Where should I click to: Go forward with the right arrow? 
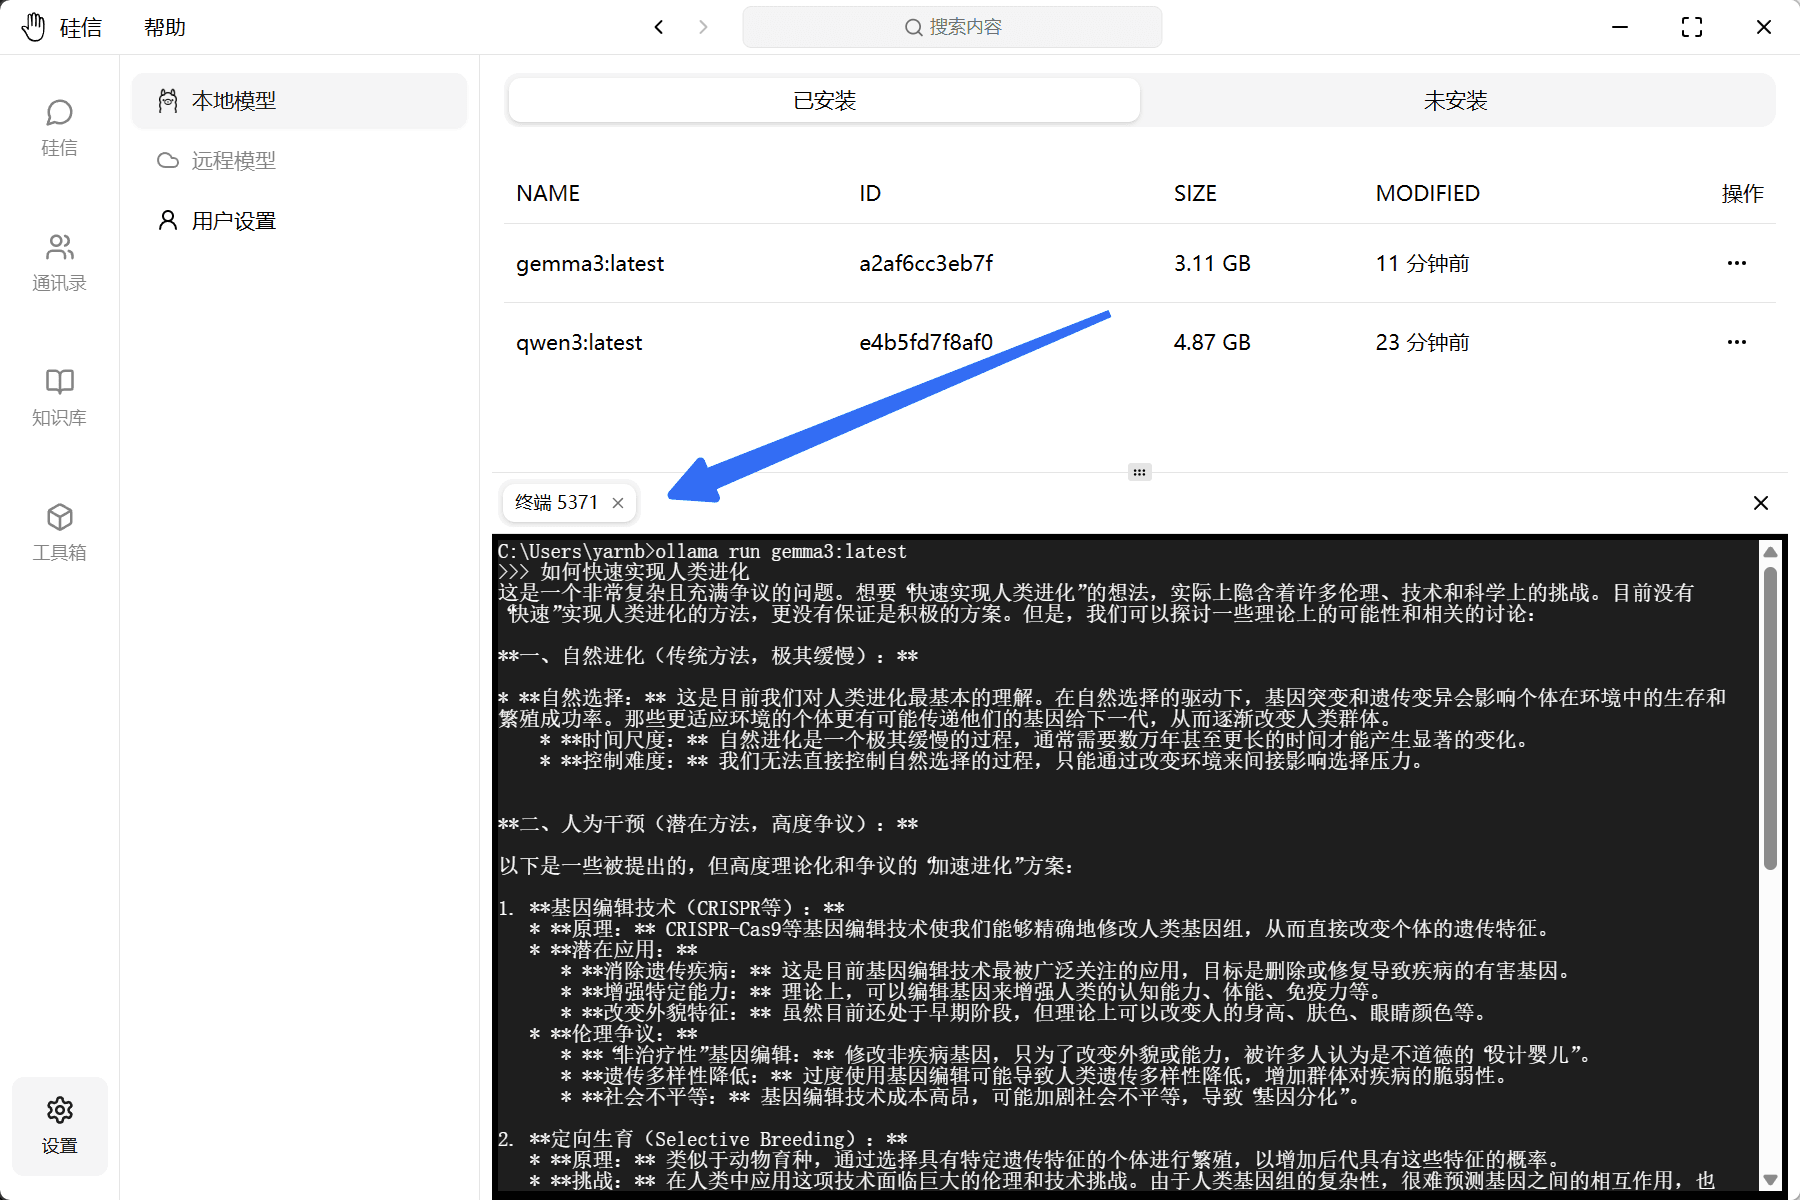(x=703, y=27)
